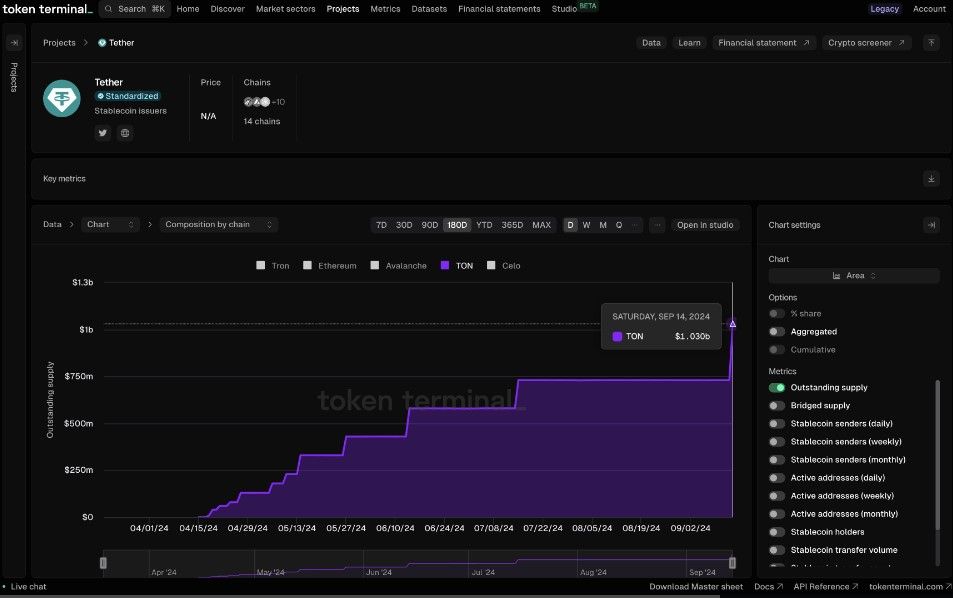Open the Discover menu
This screenshot has width=953, height=598.
[227, 9]
